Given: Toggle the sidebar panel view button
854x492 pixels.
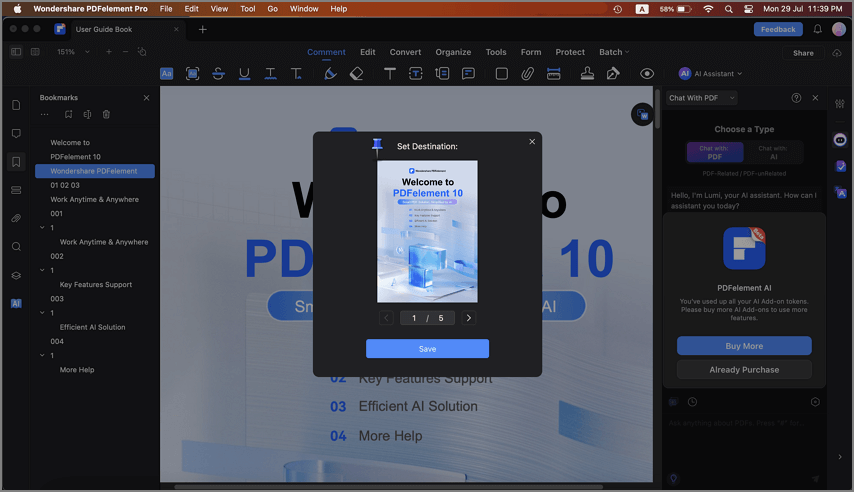Looking at the screenshot, I should click(16, 52).
